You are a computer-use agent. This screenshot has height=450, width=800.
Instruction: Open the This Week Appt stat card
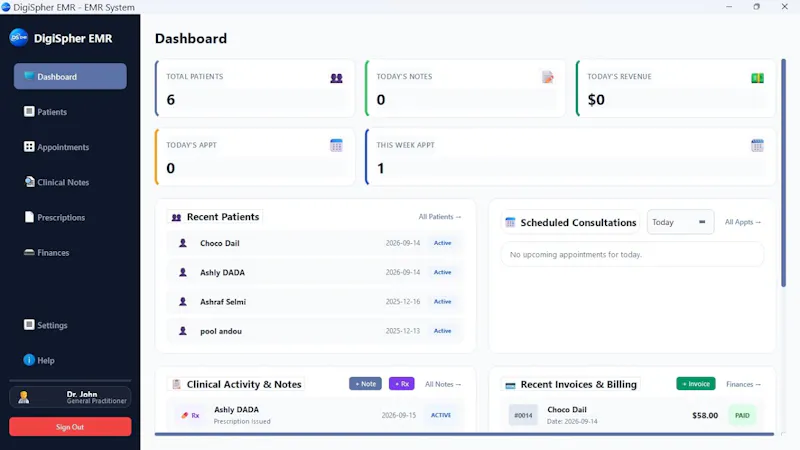click(x=570, y=157)
